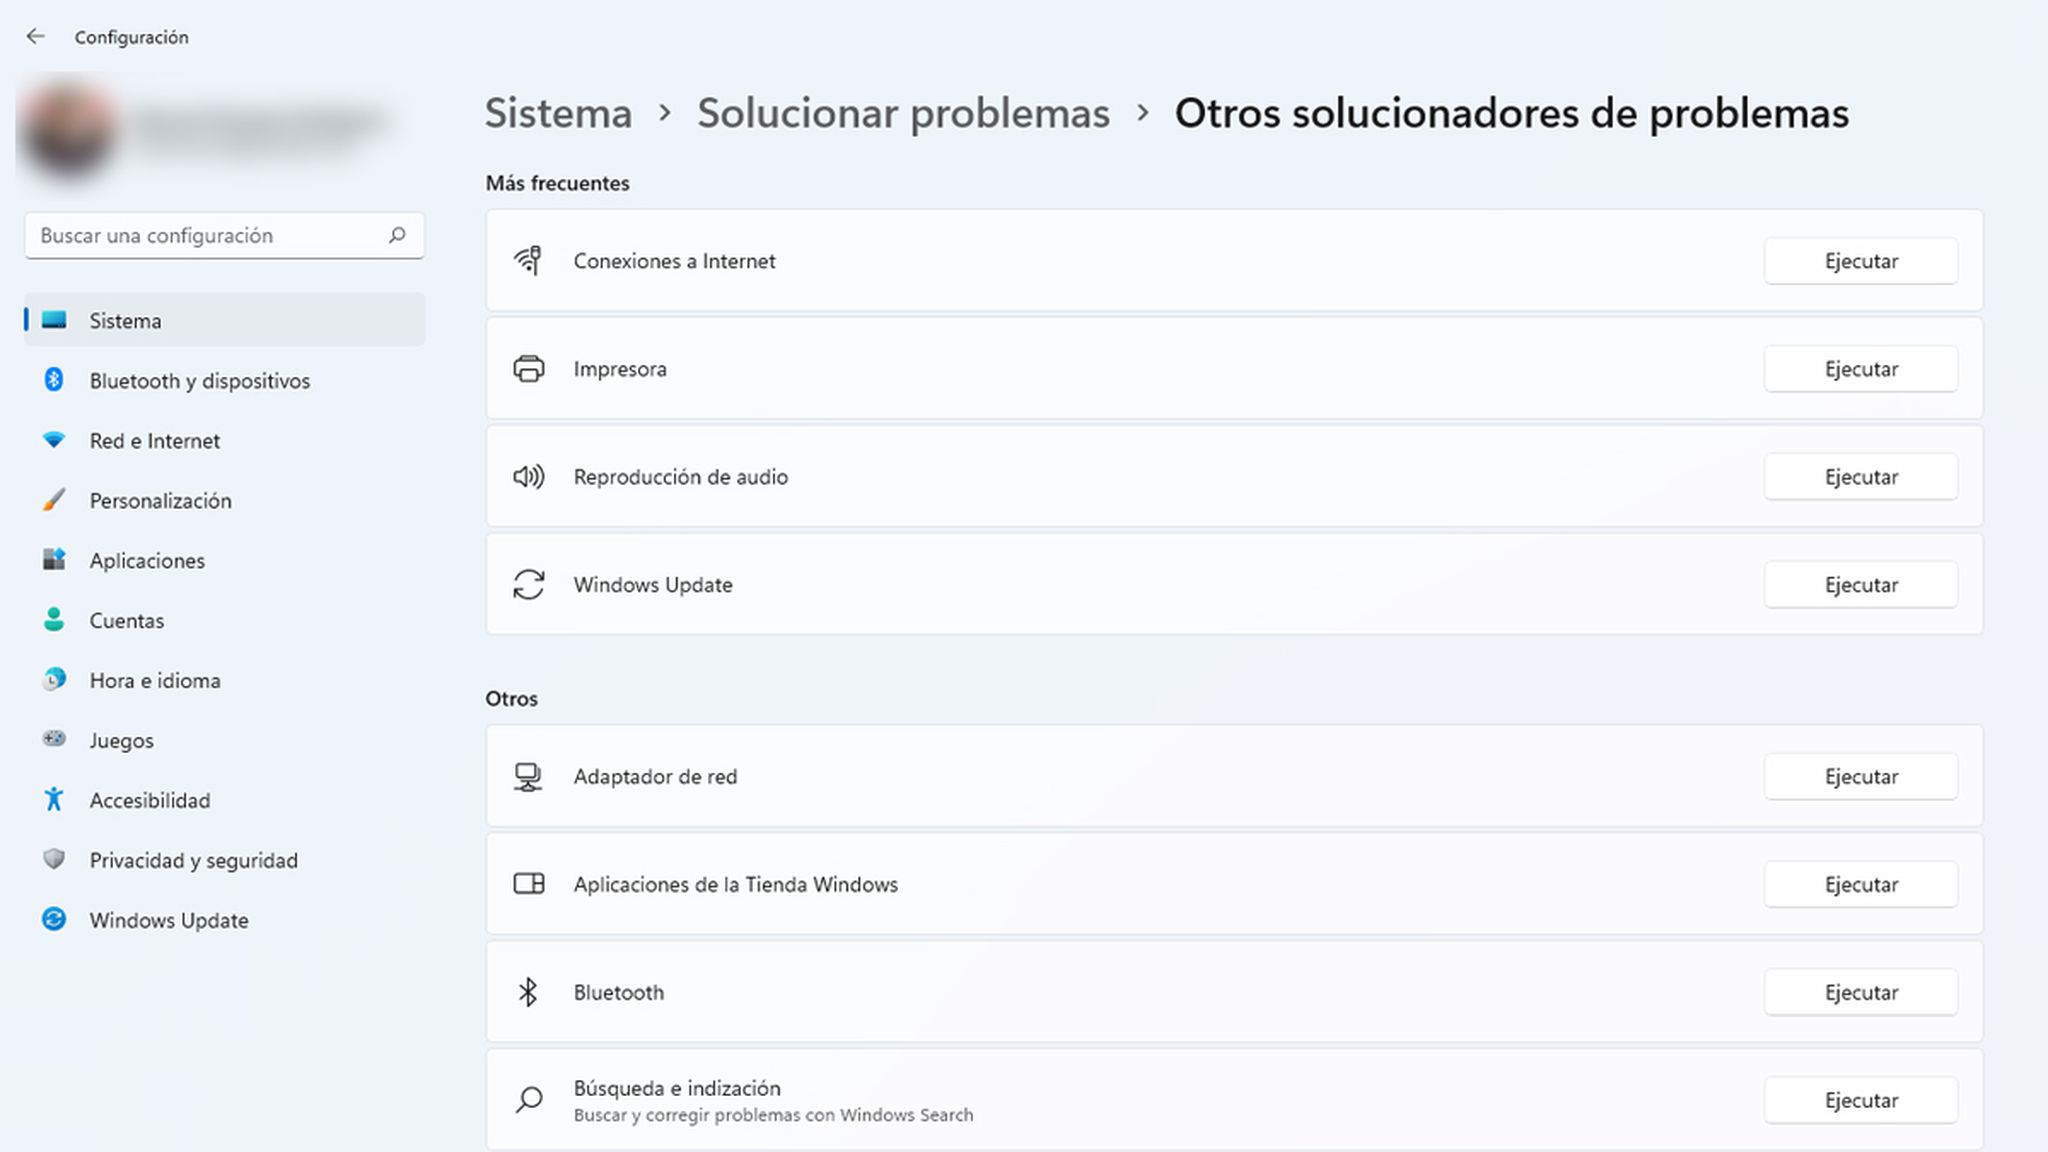Image resolution: width=2048 pixels, height=1152 pixels.
Task: Navigate back using the arrow button
Action: 34,37
